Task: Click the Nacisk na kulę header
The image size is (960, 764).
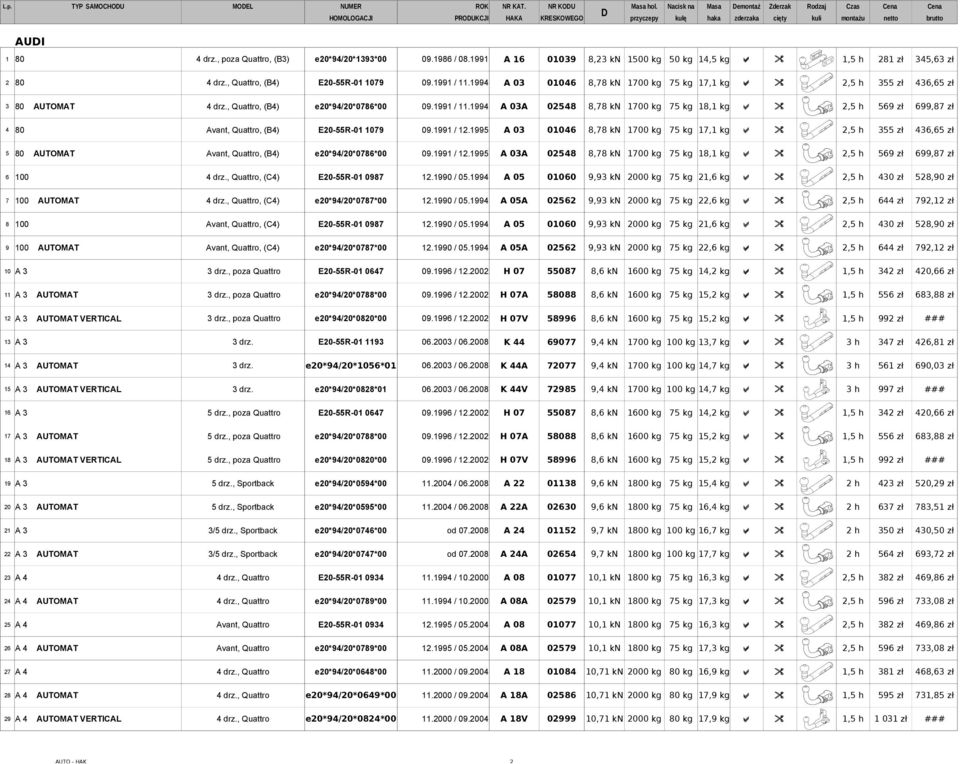Action: (x=681, y=12)
